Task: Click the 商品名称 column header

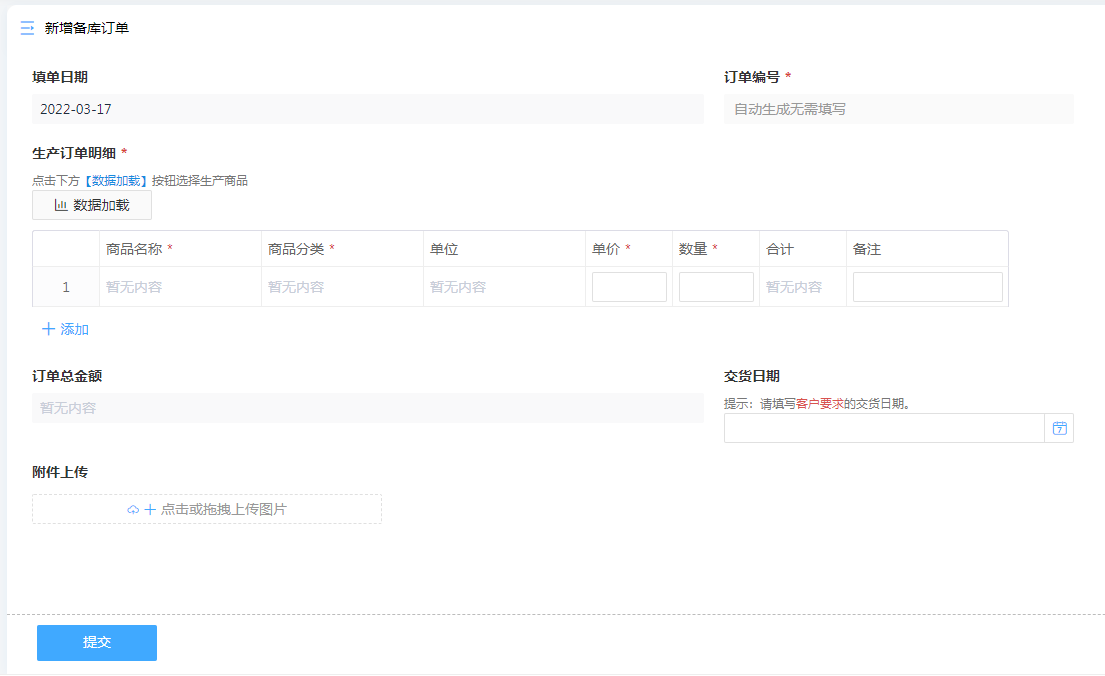Action: click(135, 249)
